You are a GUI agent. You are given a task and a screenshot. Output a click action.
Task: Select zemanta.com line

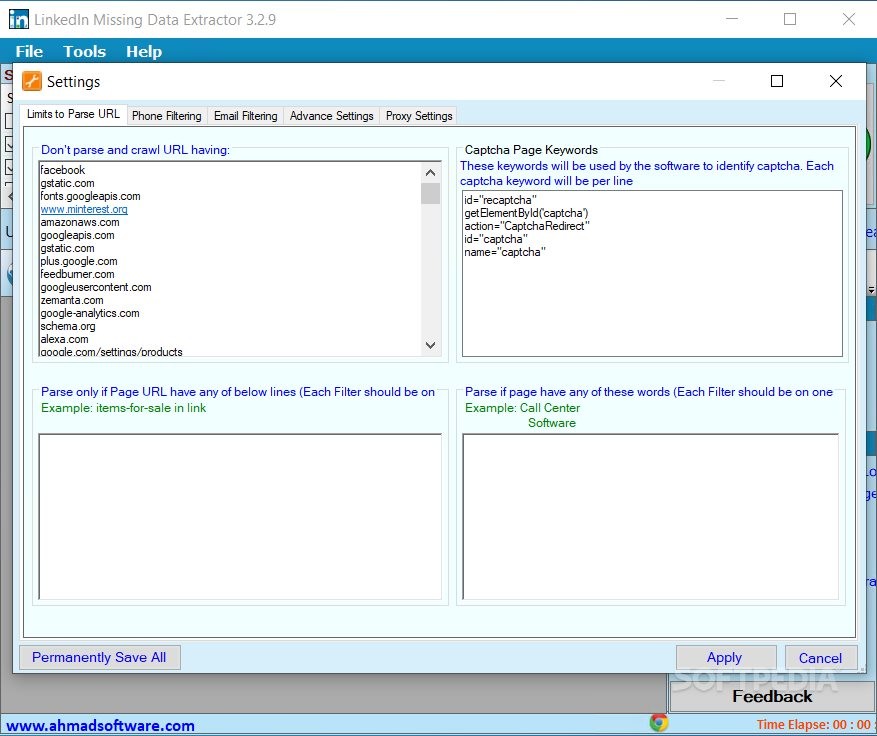tap(72, 300)
